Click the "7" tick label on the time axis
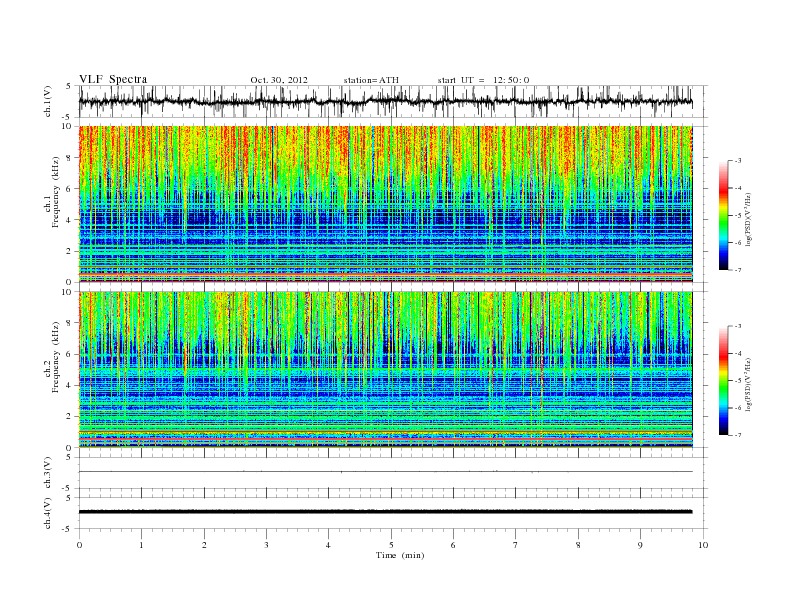 coord(516,545)
